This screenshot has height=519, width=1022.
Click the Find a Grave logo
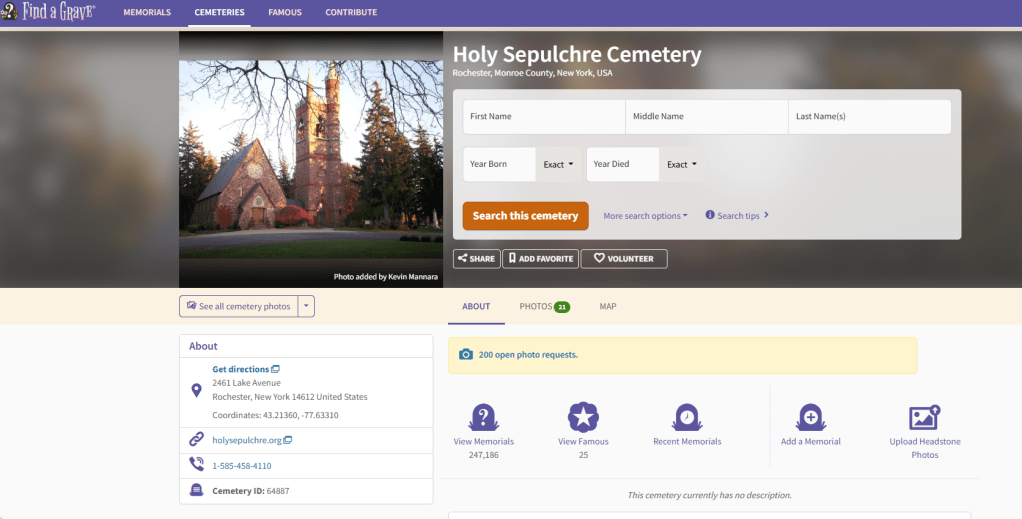point(48,12)
